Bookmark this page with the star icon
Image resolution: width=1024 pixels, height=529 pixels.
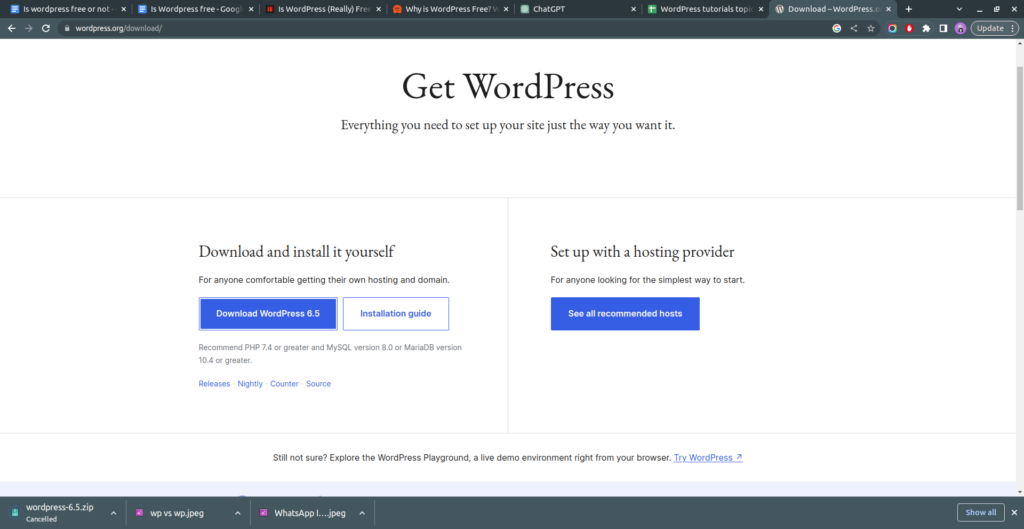[x=871, y=28]
